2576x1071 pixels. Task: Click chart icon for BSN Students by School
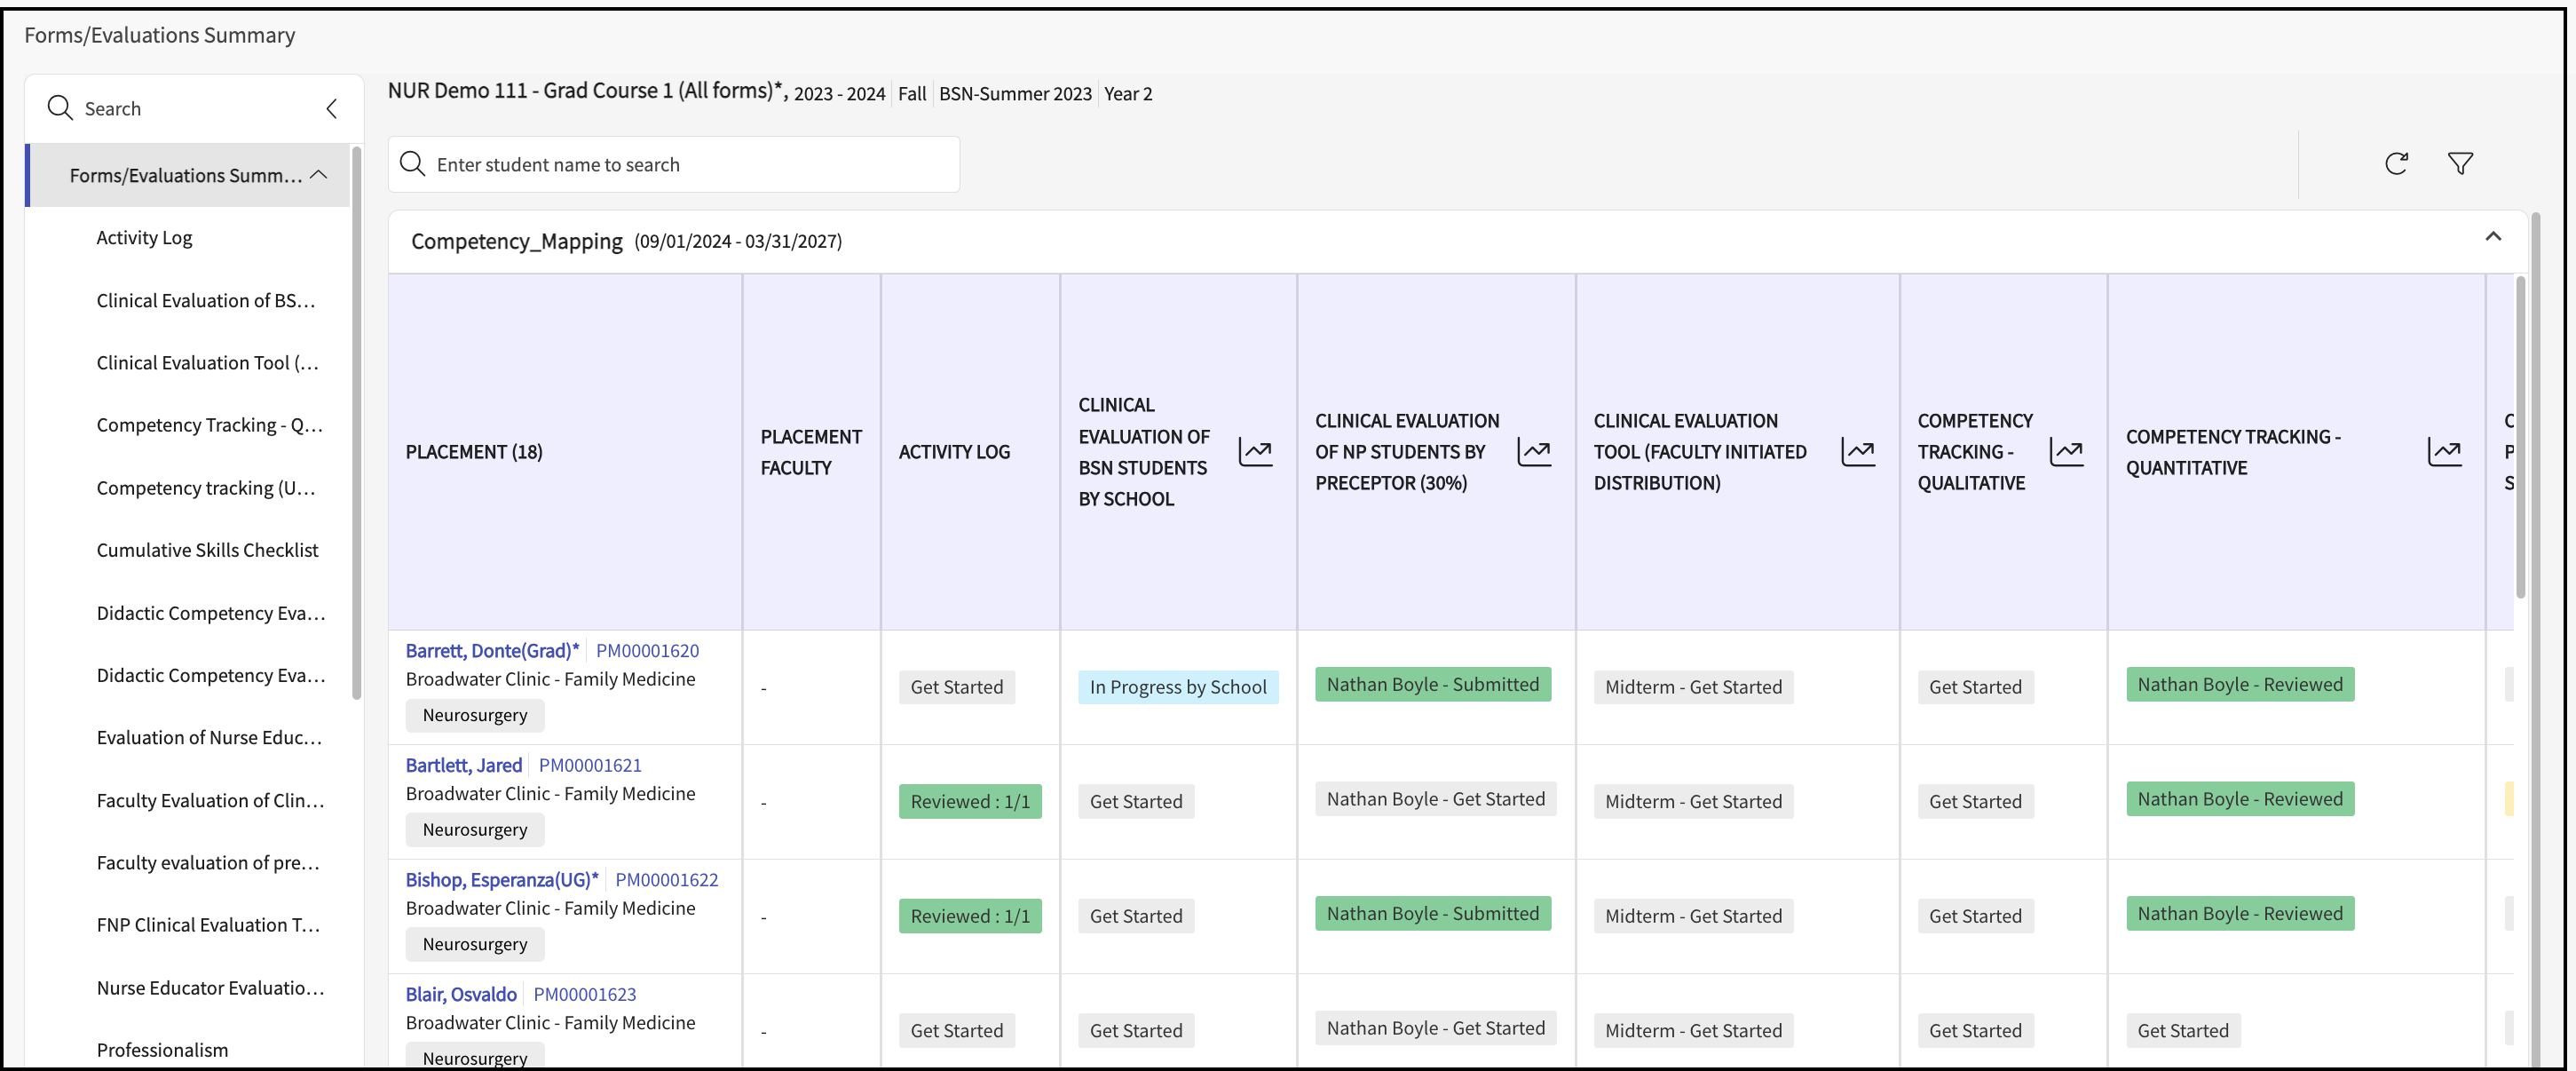pos(1255,452)
